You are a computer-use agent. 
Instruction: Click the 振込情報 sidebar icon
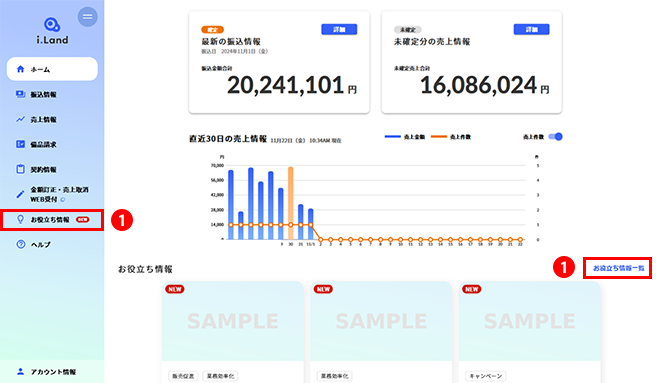[x=20, y=94]
